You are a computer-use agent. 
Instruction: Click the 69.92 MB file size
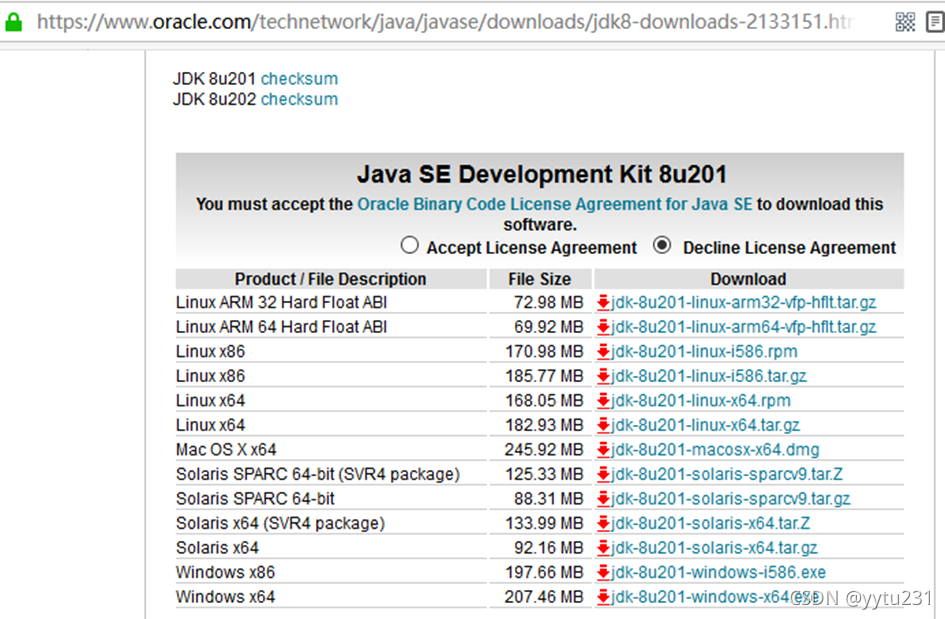tap(548, 327)
